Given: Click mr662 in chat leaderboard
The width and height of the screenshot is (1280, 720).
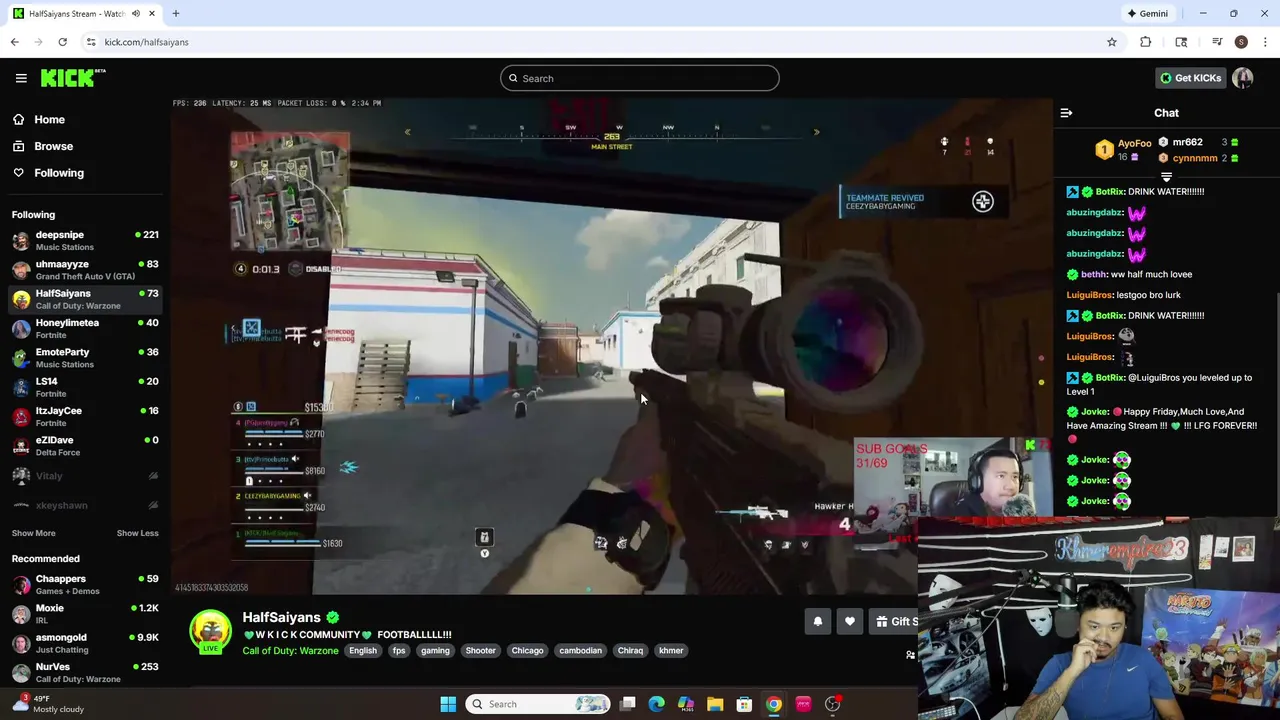Looking at the screenshot, I should pyautogui.click(x=1187, y=142).
